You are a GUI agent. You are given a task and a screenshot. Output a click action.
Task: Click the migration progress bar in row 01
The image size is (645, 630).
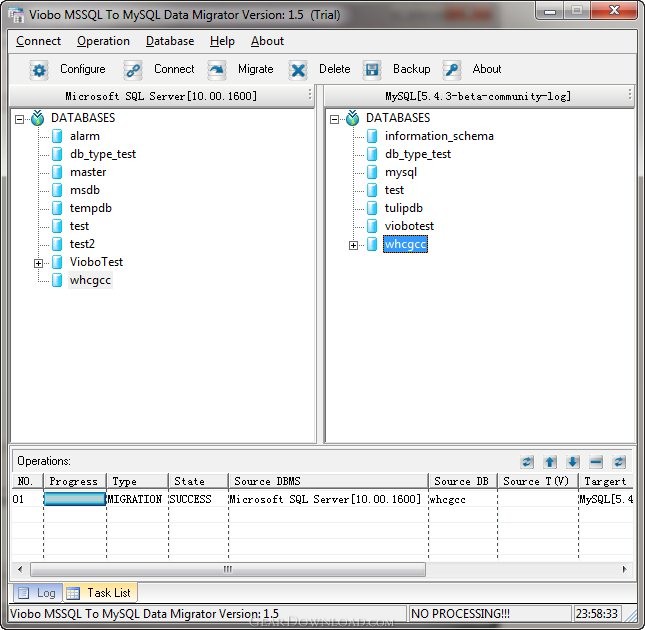[74, 499]
